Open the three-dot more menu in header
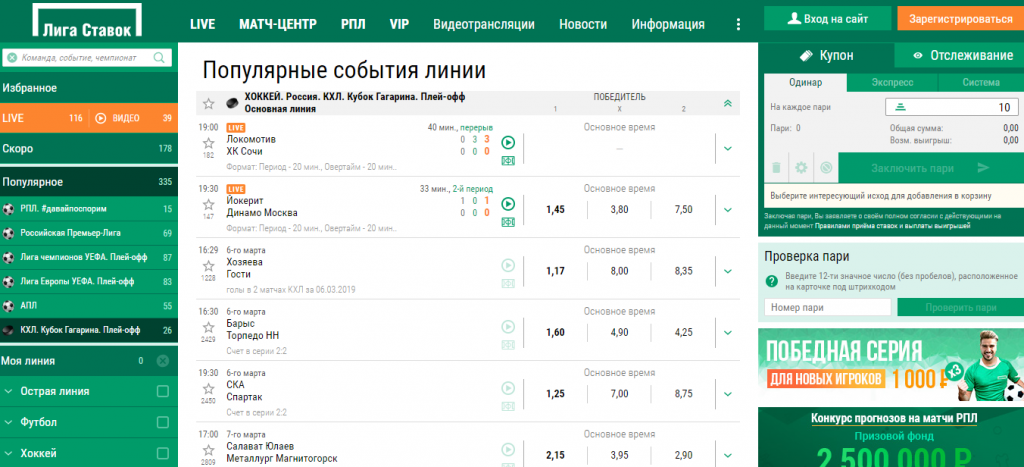The width and height of the screenshot is (1024, 467). [739, 25]
